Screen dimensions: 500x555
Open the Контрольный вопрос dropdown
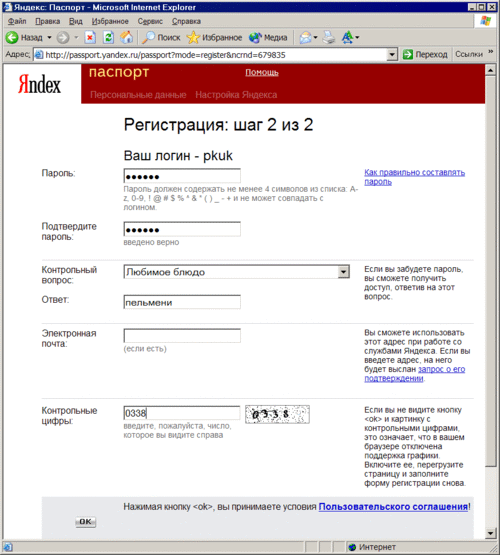coord(236,272)
